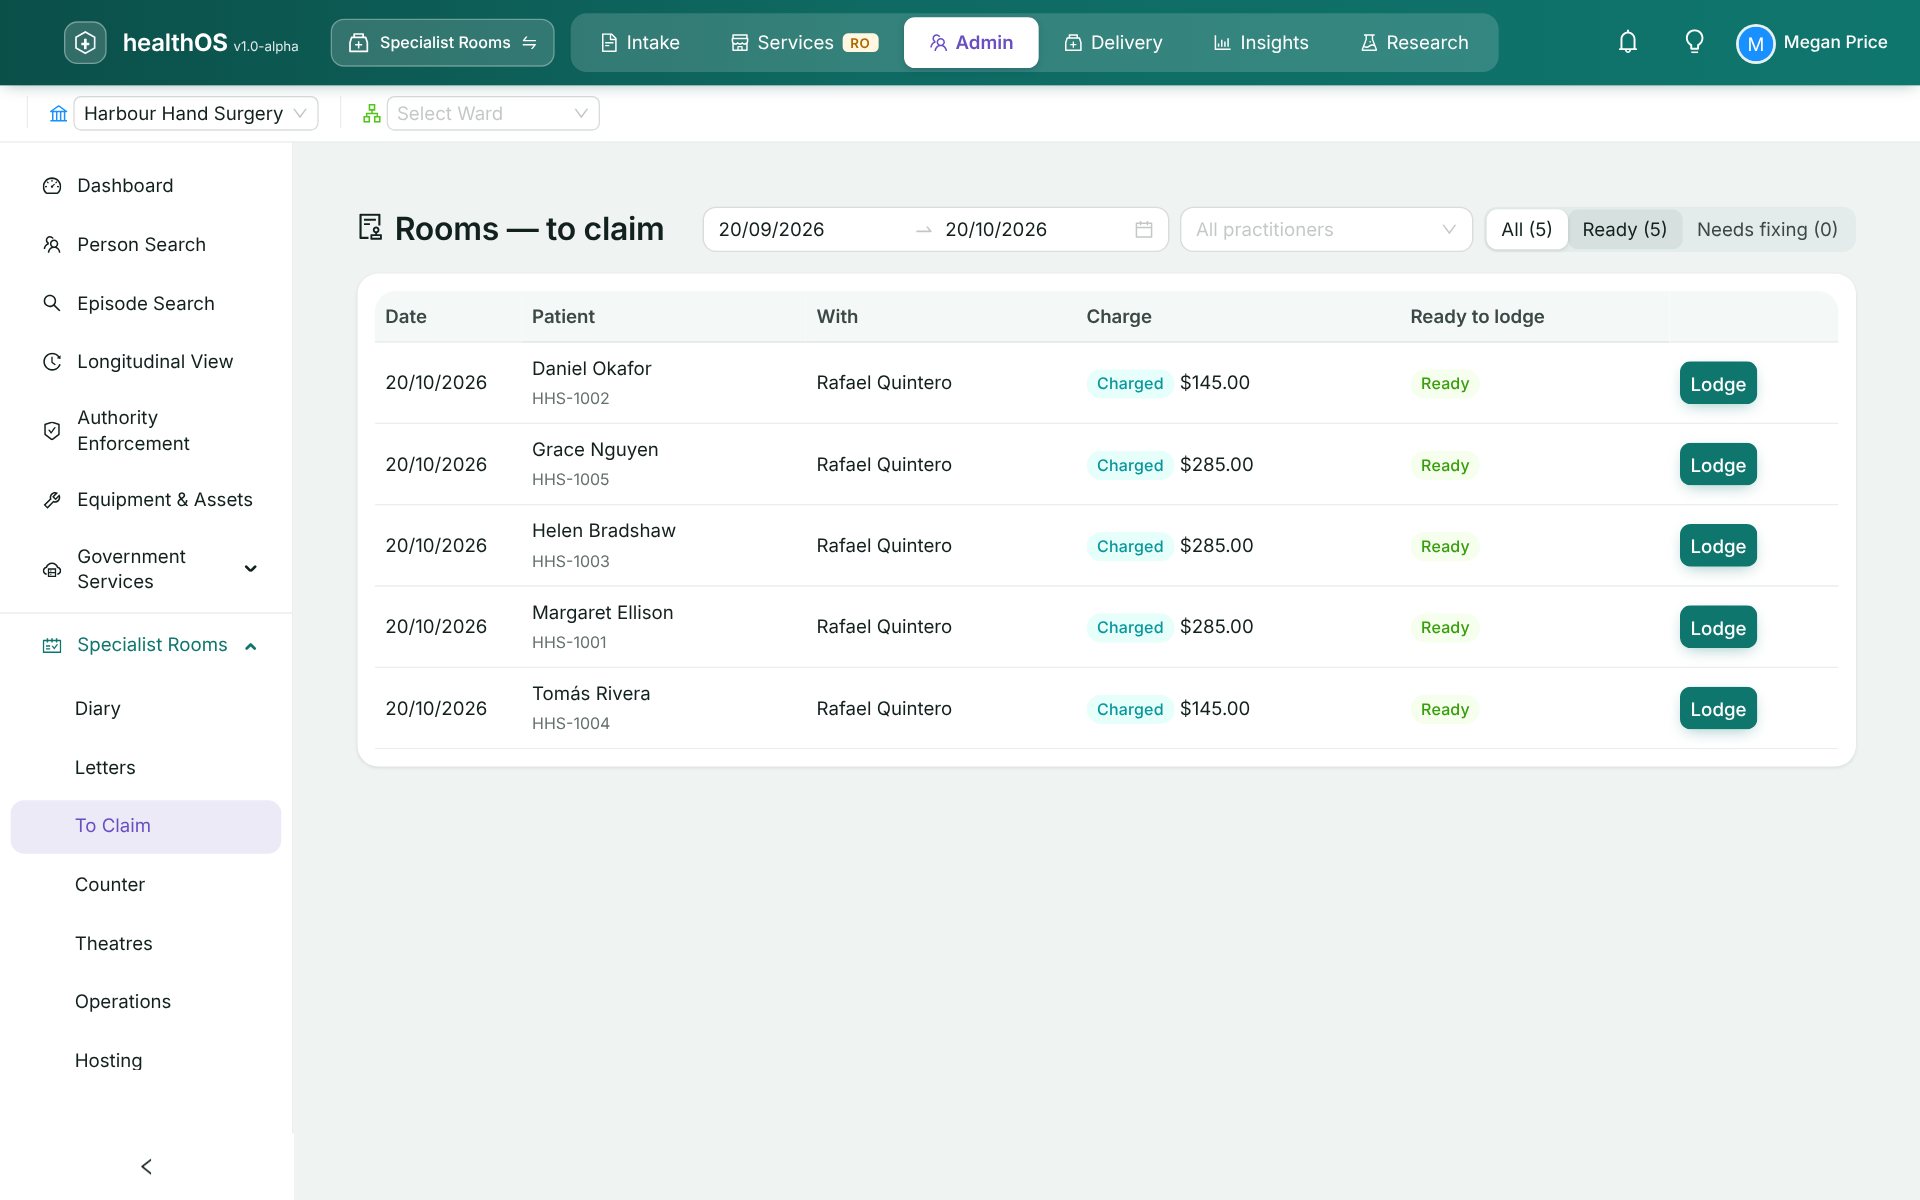Click the Patient column header
Viewport: 1920px width, 1200px height.
coord(563,317)
